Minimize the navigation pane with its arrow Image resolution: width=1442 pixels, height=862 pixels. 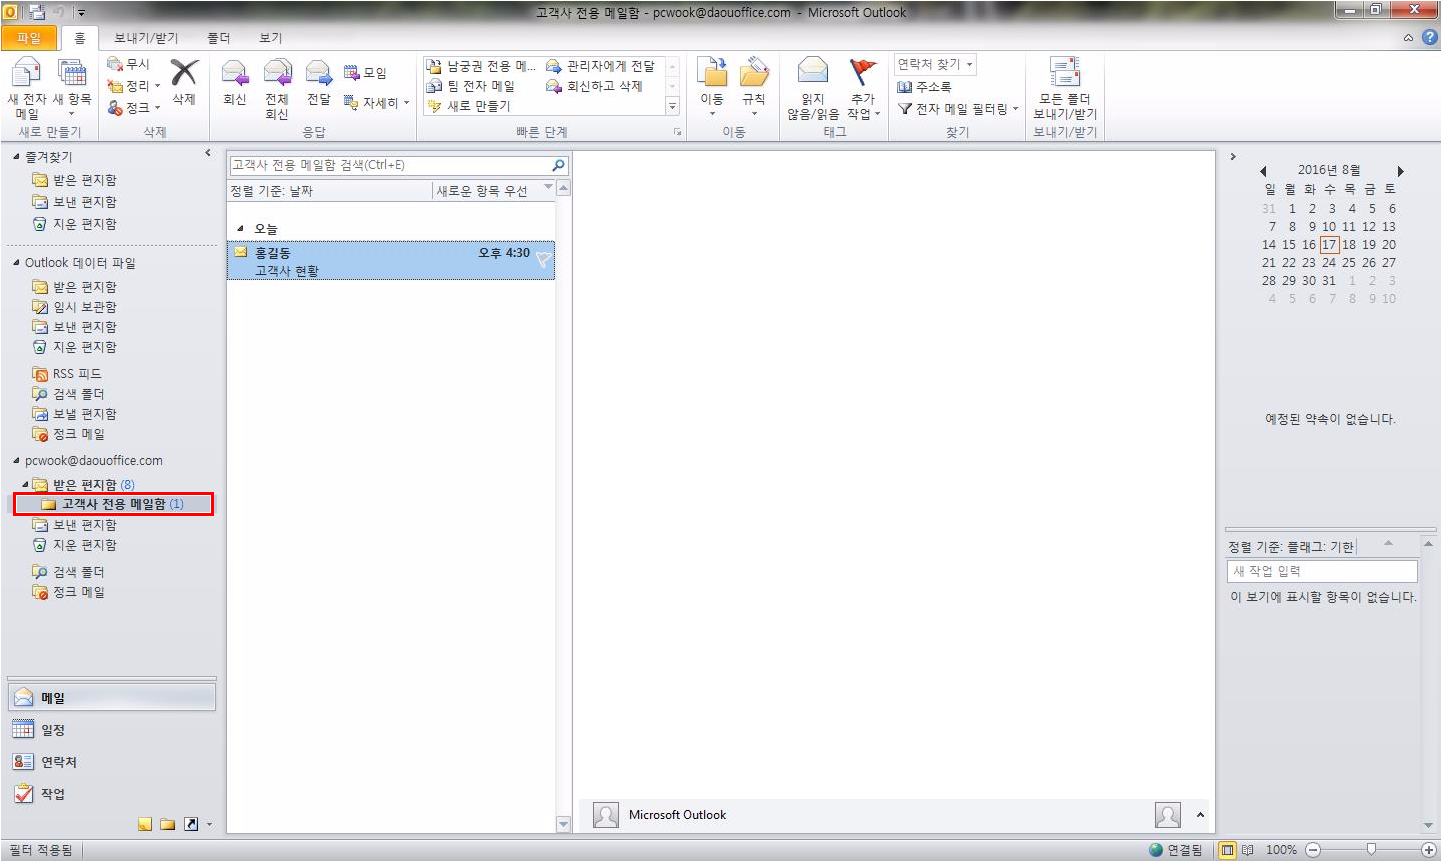(208, 153)
